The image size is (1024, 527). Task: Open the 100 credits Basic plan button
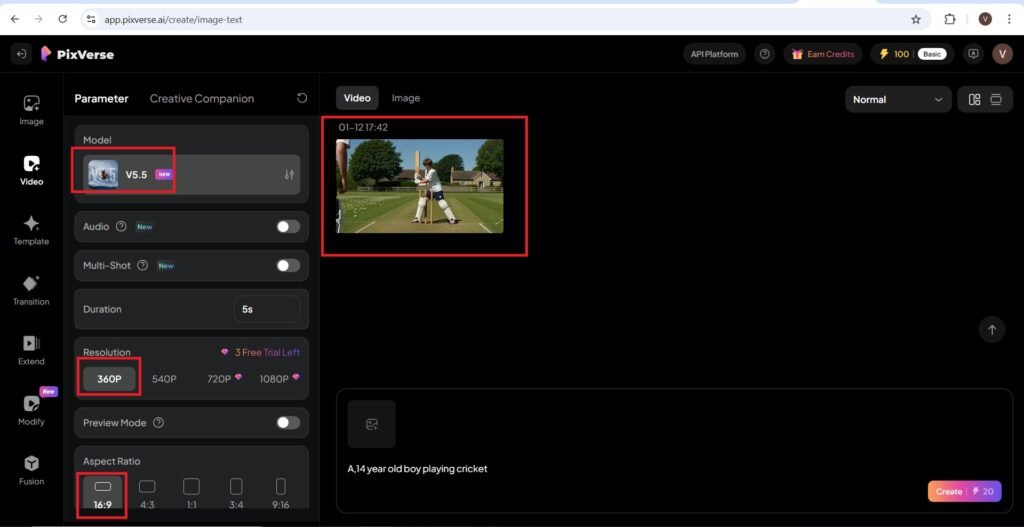point(912,54)
